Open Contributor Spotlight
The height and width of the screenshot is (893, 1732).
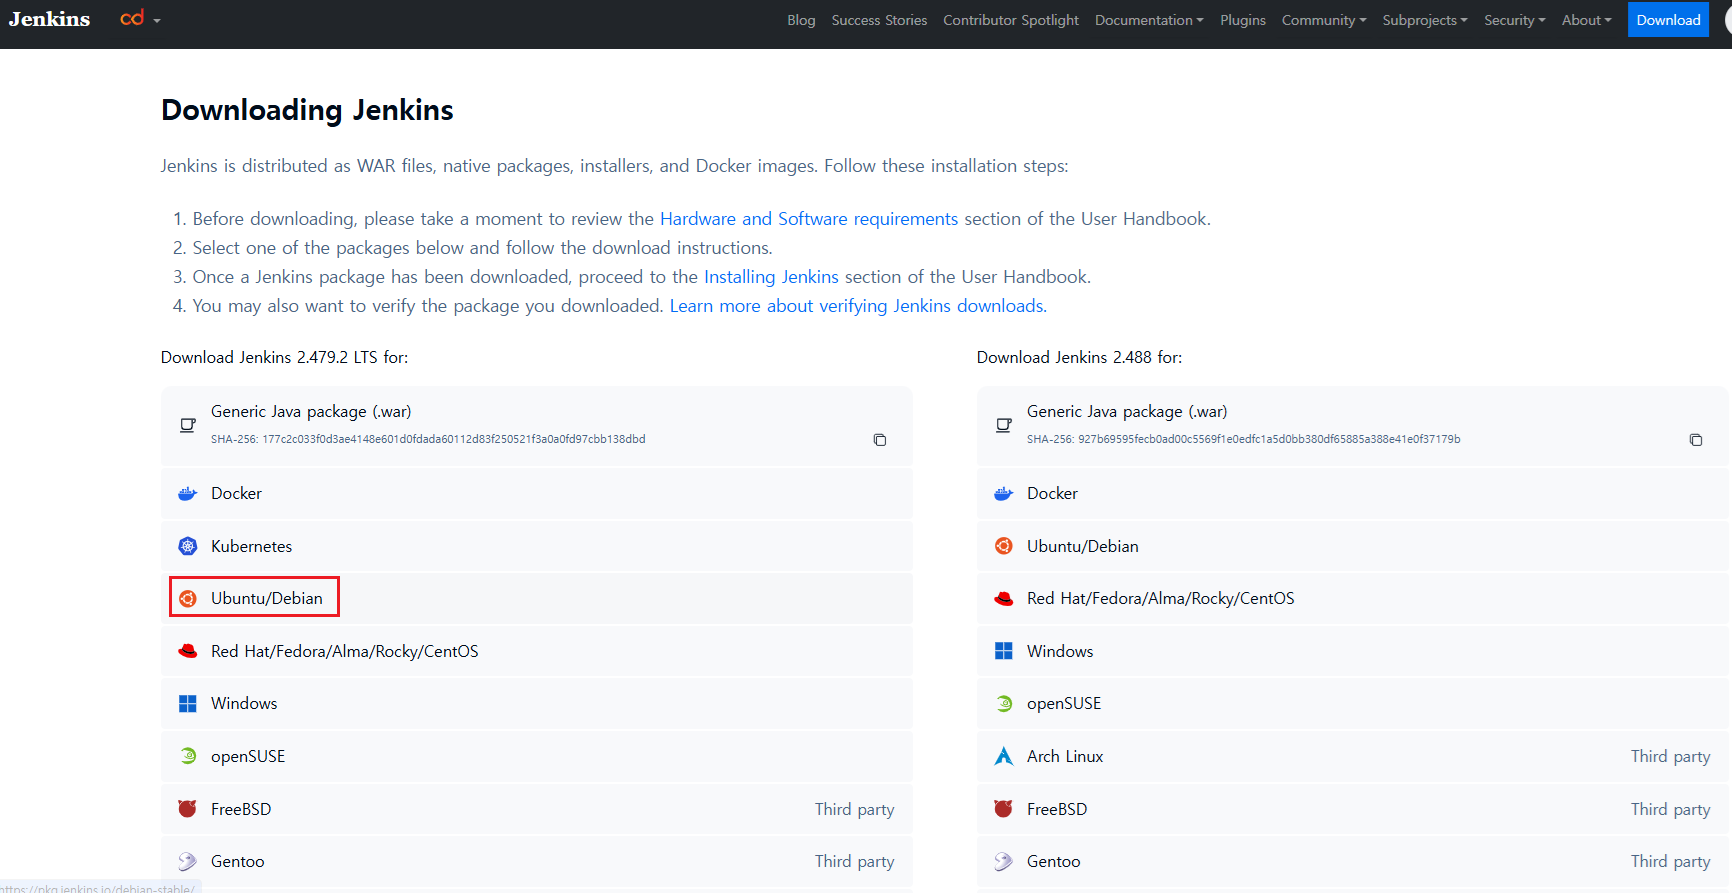(x=1011, y=20)
